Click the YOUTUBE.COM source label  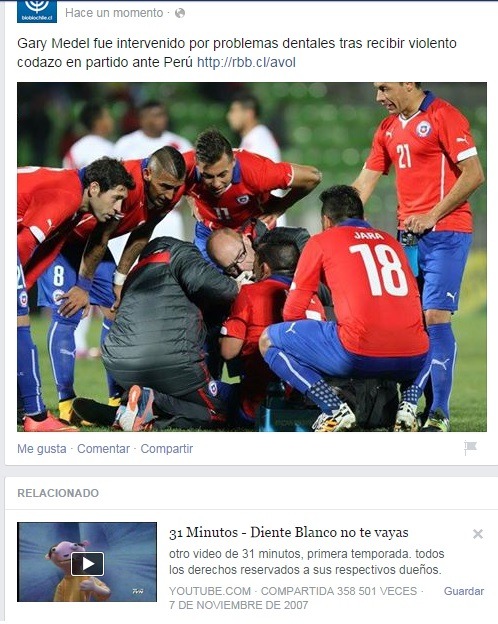coord(210,591)
